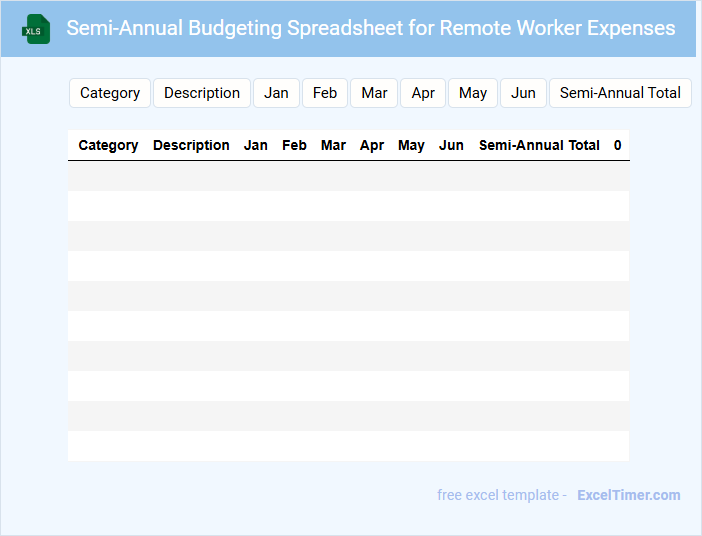Choose the Mar tag button

374,93
